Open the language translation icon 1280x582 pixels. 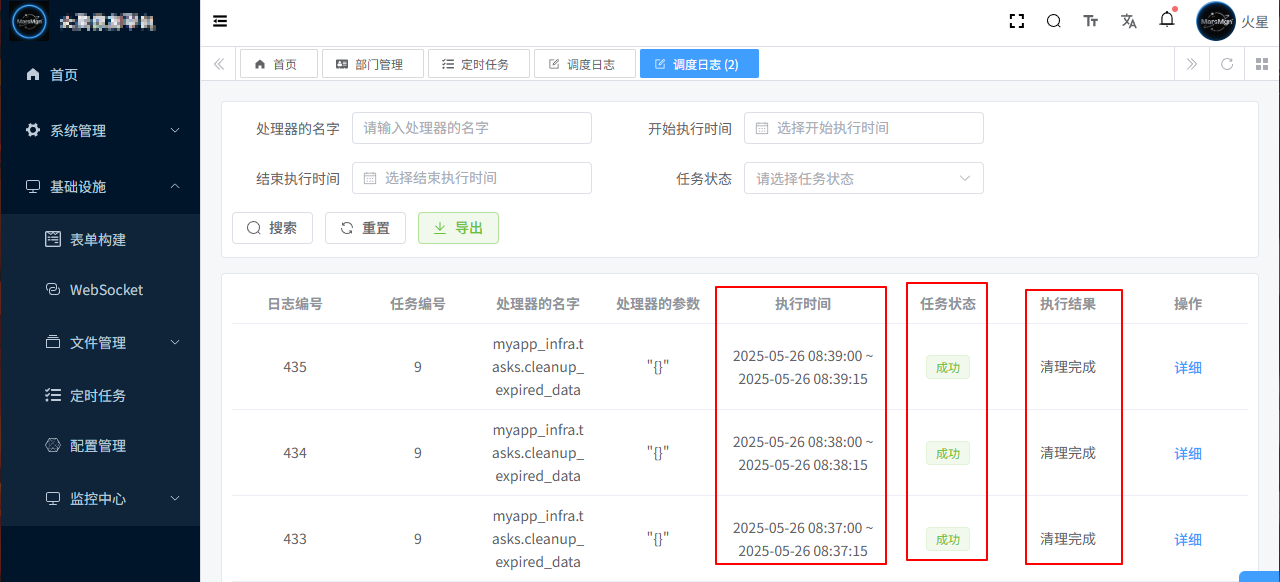pos(1129,21)
